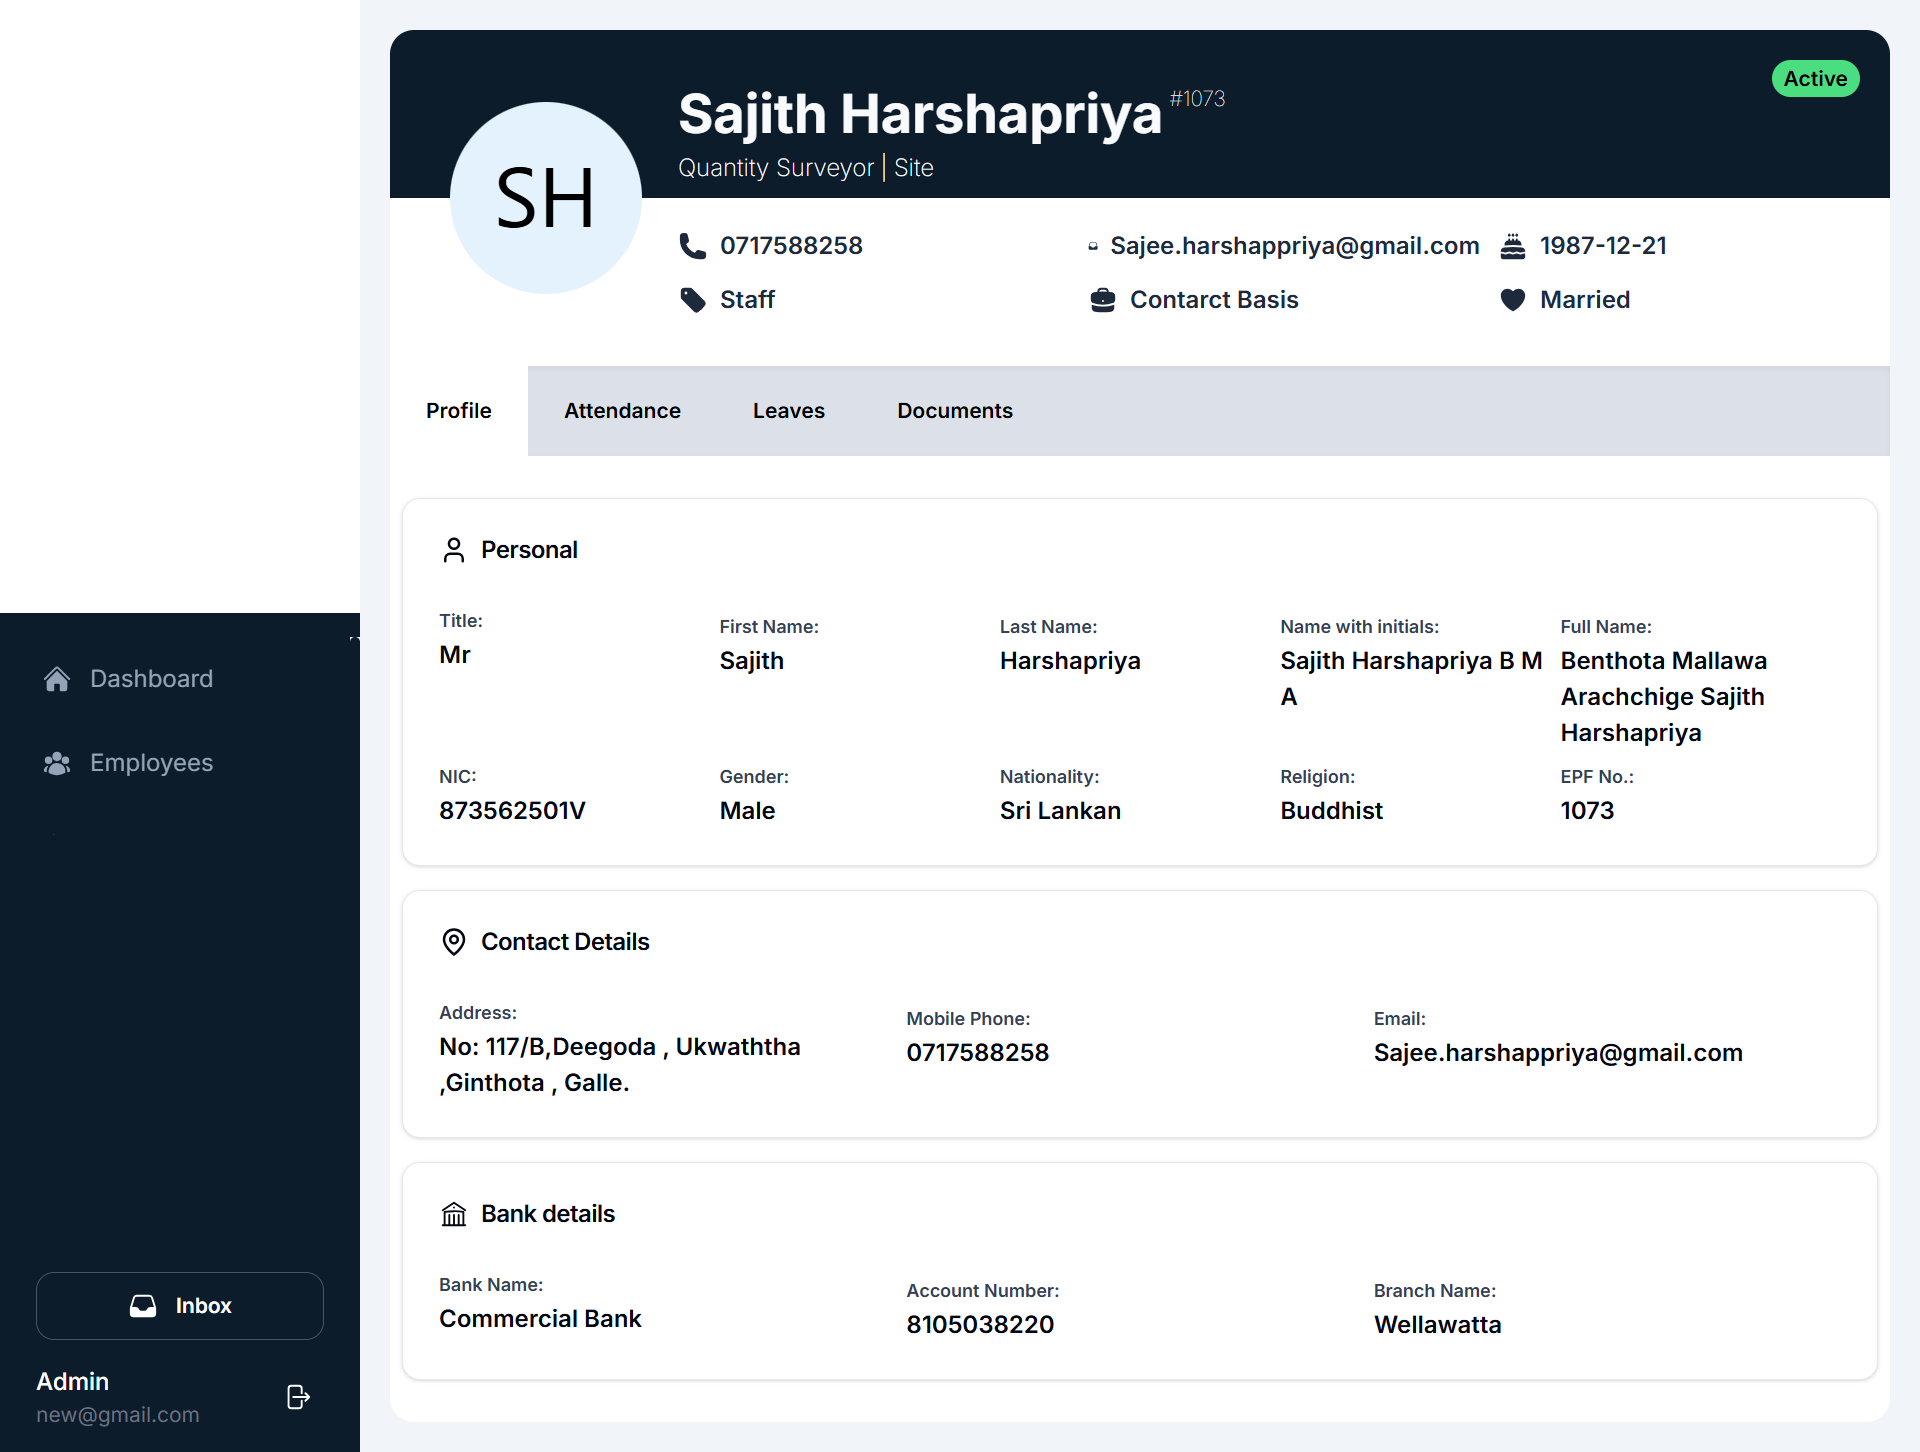Click the birthday cake icon near 1987-12-21
The image size is (1920, 1452).
click(1512, 246)
